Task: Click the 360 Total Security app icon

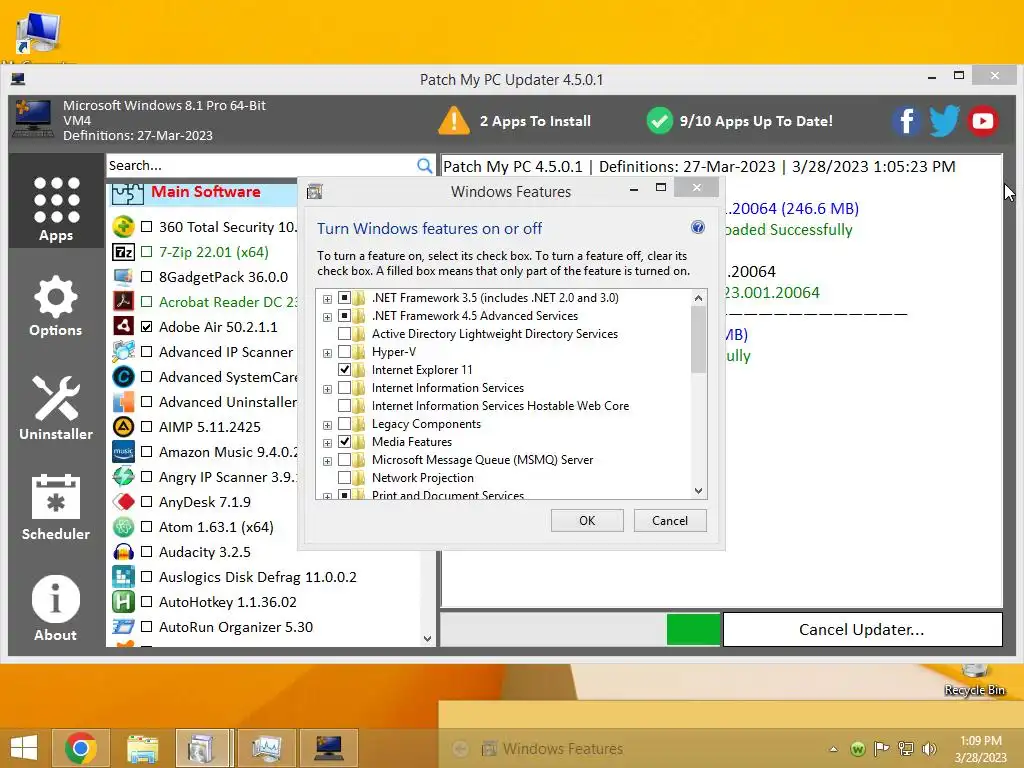Action: coord(123,227)
